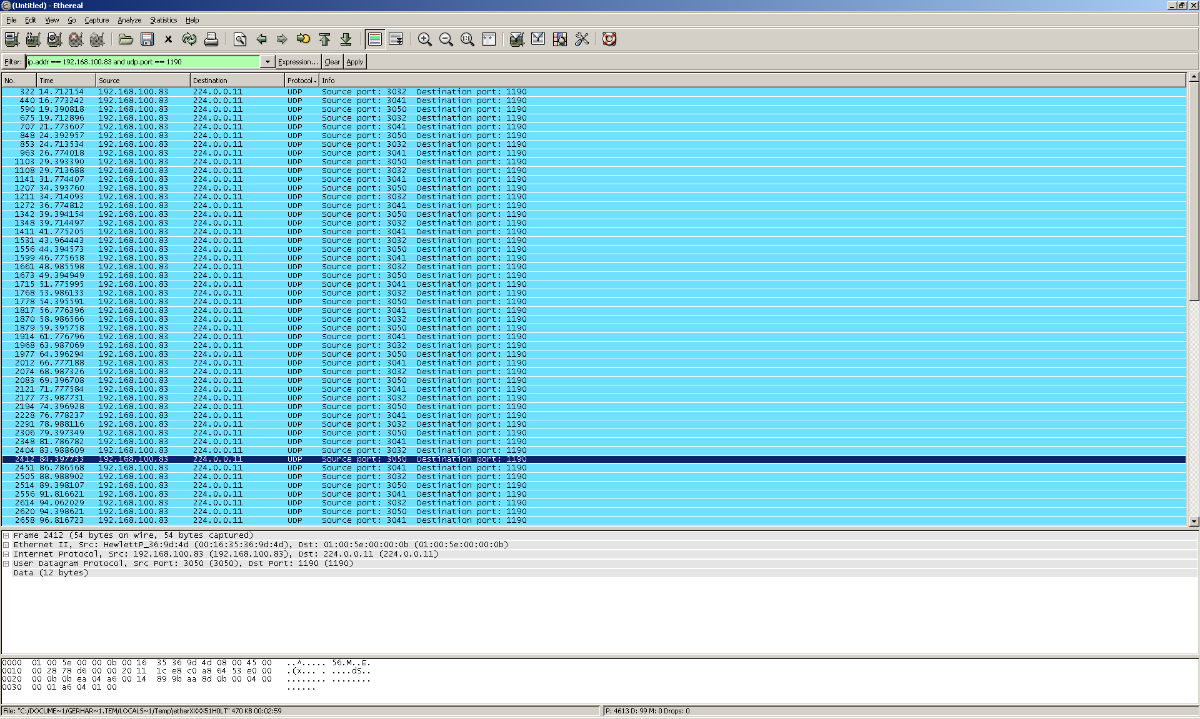Toggle auto-scroll in live capture button
Viewport: 1200px width, 719px height.
click(396, 40)
